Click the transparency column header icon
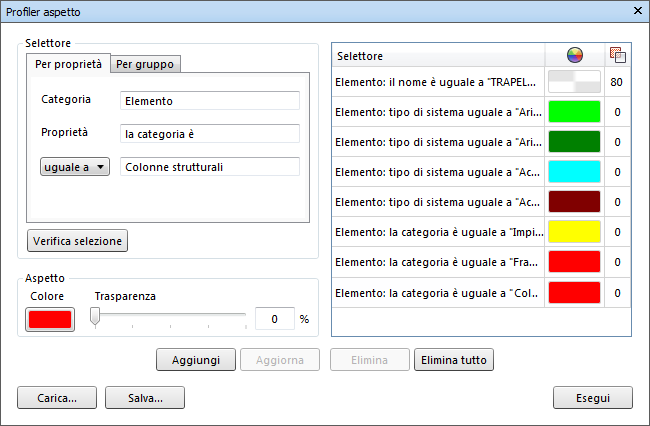The width and height of the screenshot is (650, 426). click(617, 55)
